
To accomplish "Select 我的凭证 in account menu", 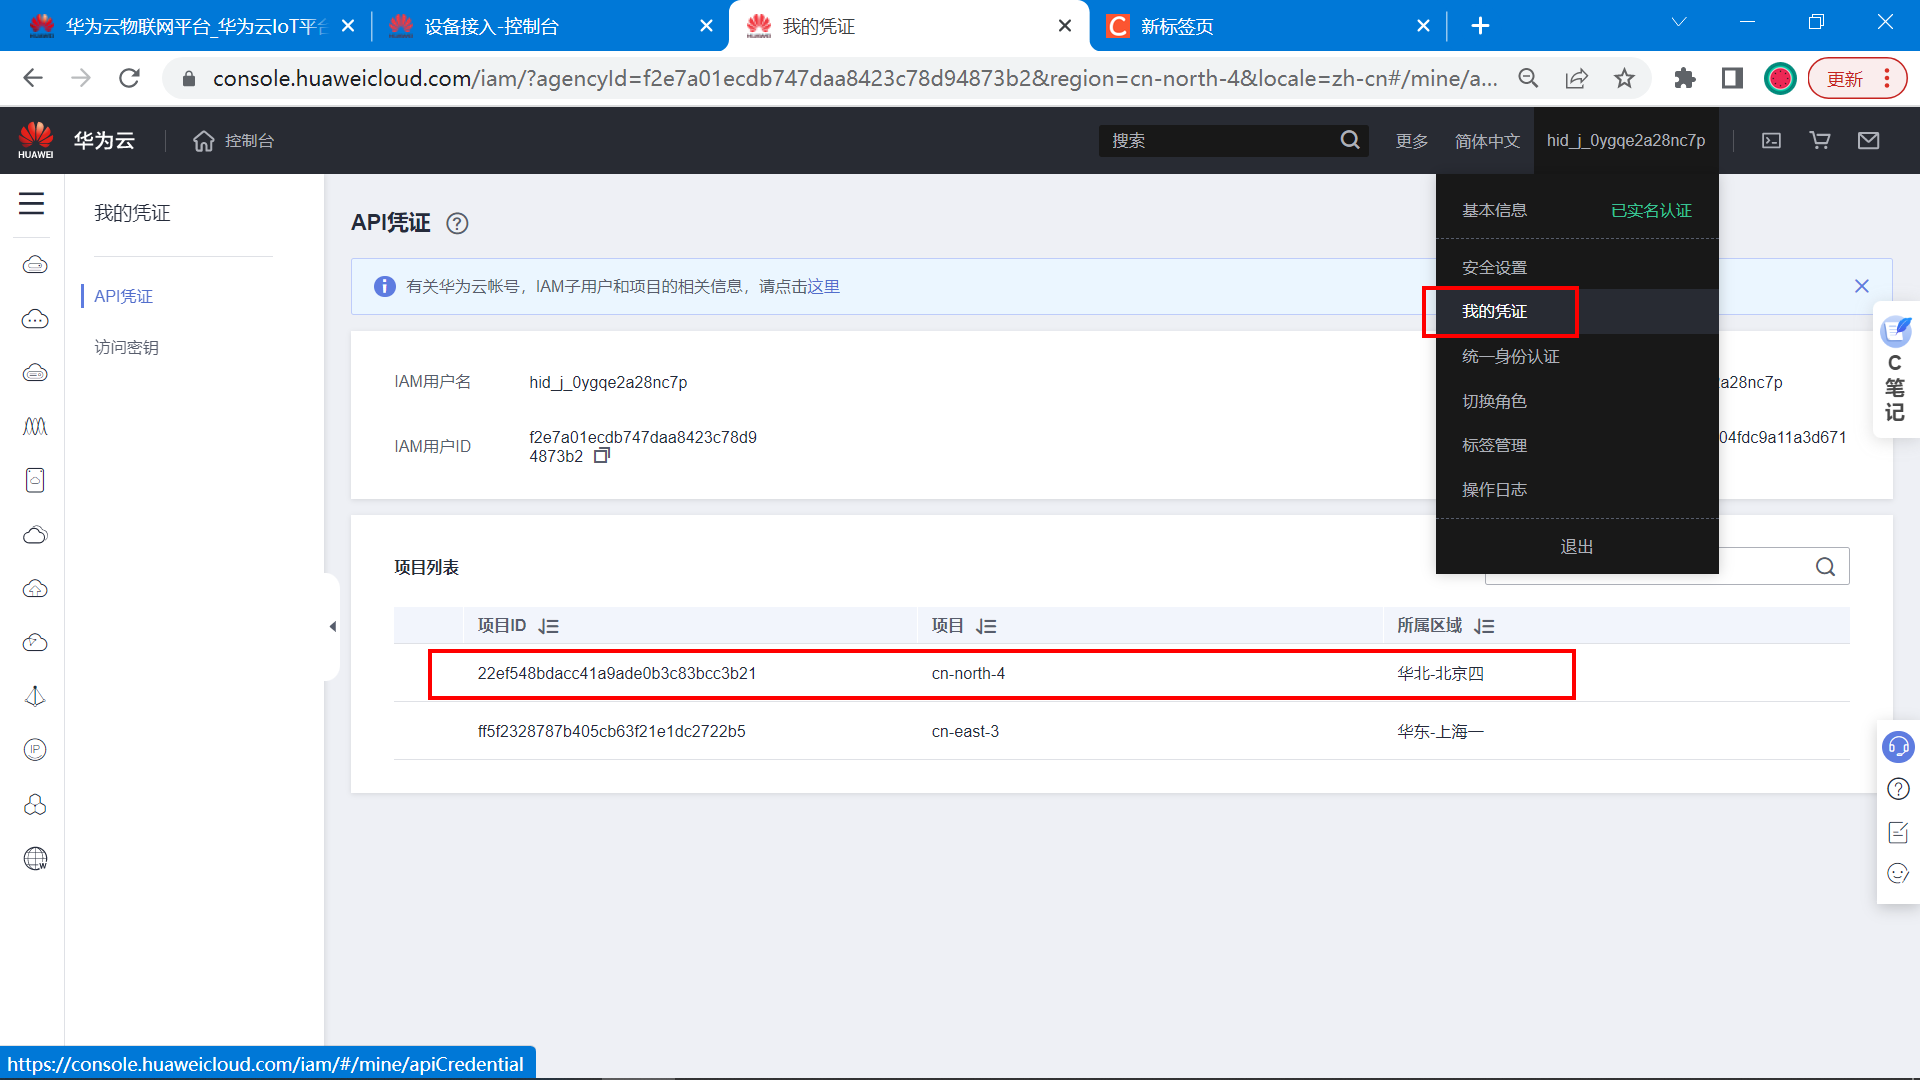I will [x=1494, y=311].
